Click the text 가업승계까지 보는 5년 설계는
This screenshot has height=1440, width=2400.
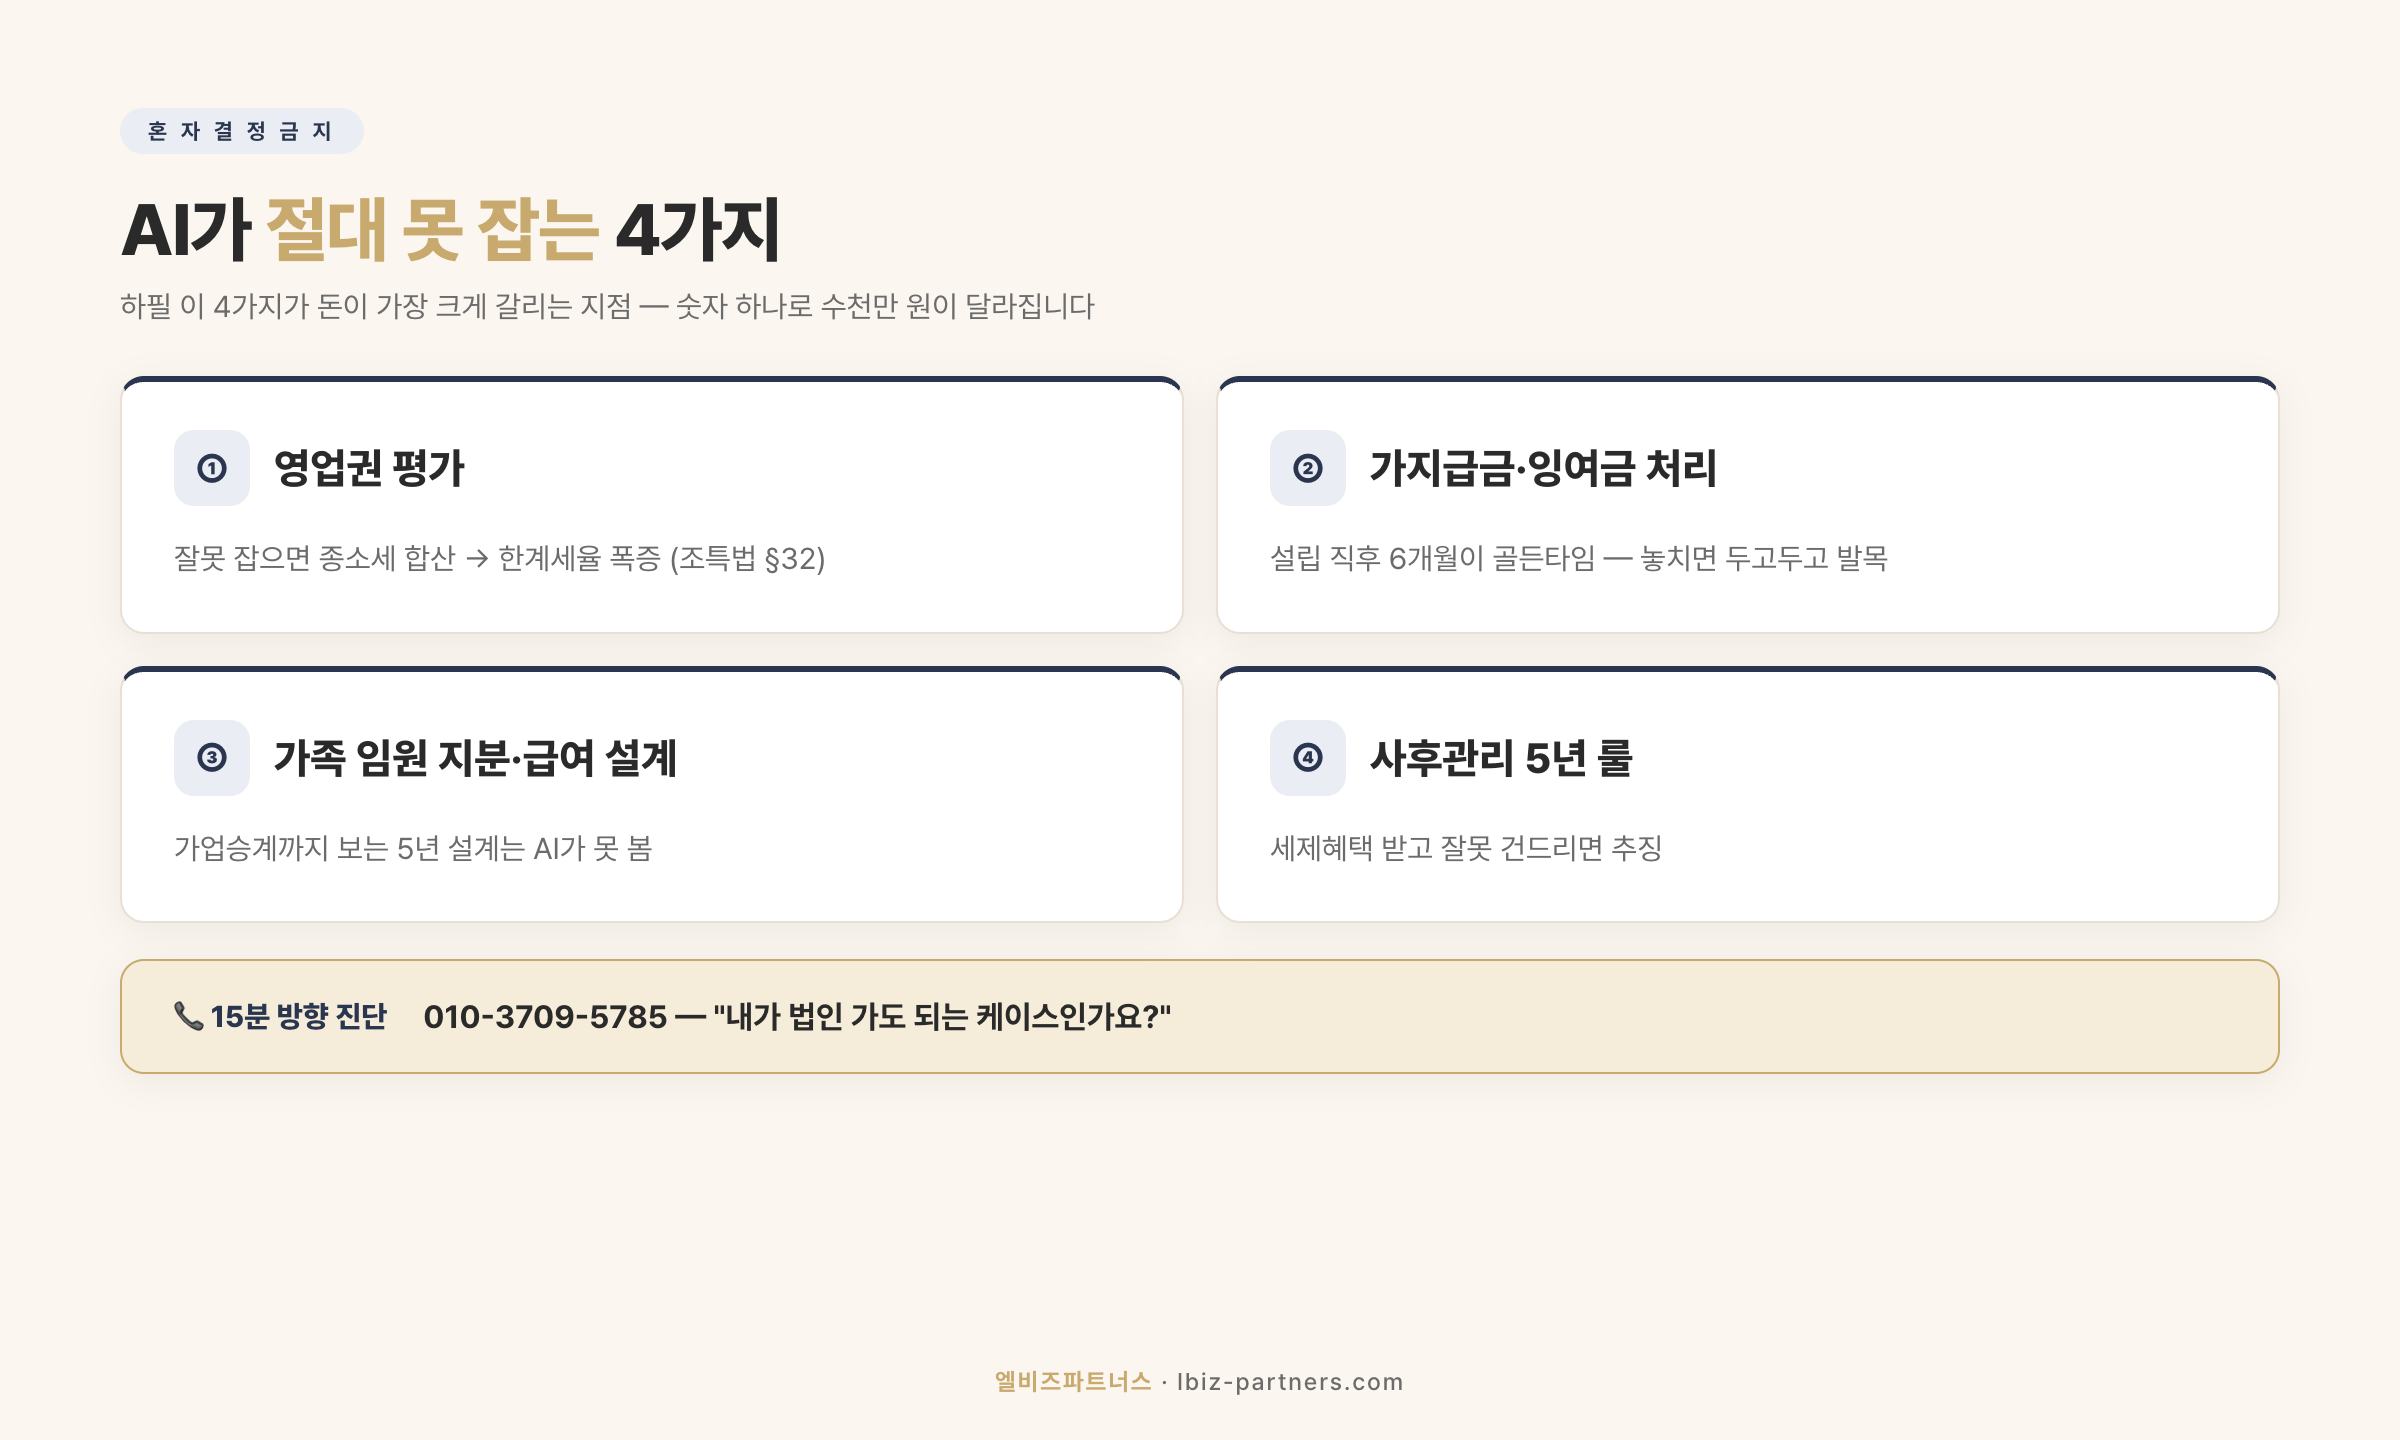350,848
